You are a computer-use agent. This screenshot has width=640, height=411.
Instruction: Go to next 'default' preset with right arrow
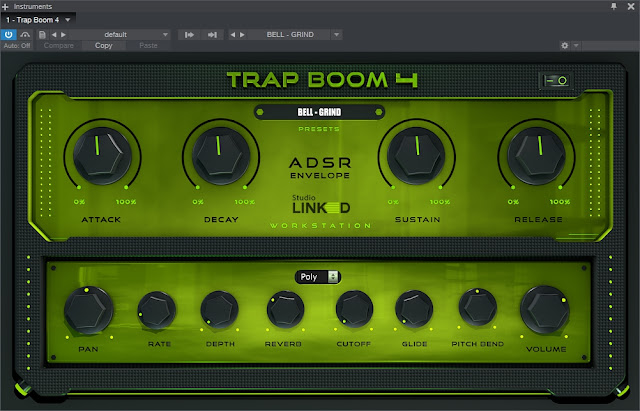coord(63,35)
